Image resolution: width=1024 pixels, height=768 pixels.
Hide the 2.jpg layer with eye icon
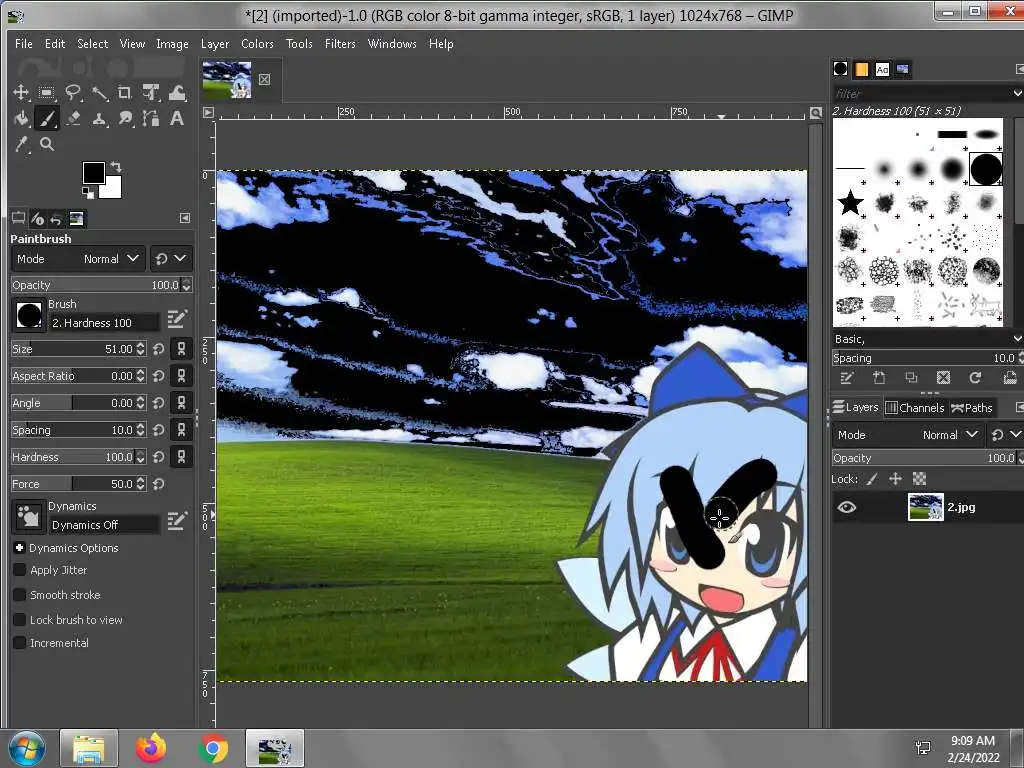847,507
